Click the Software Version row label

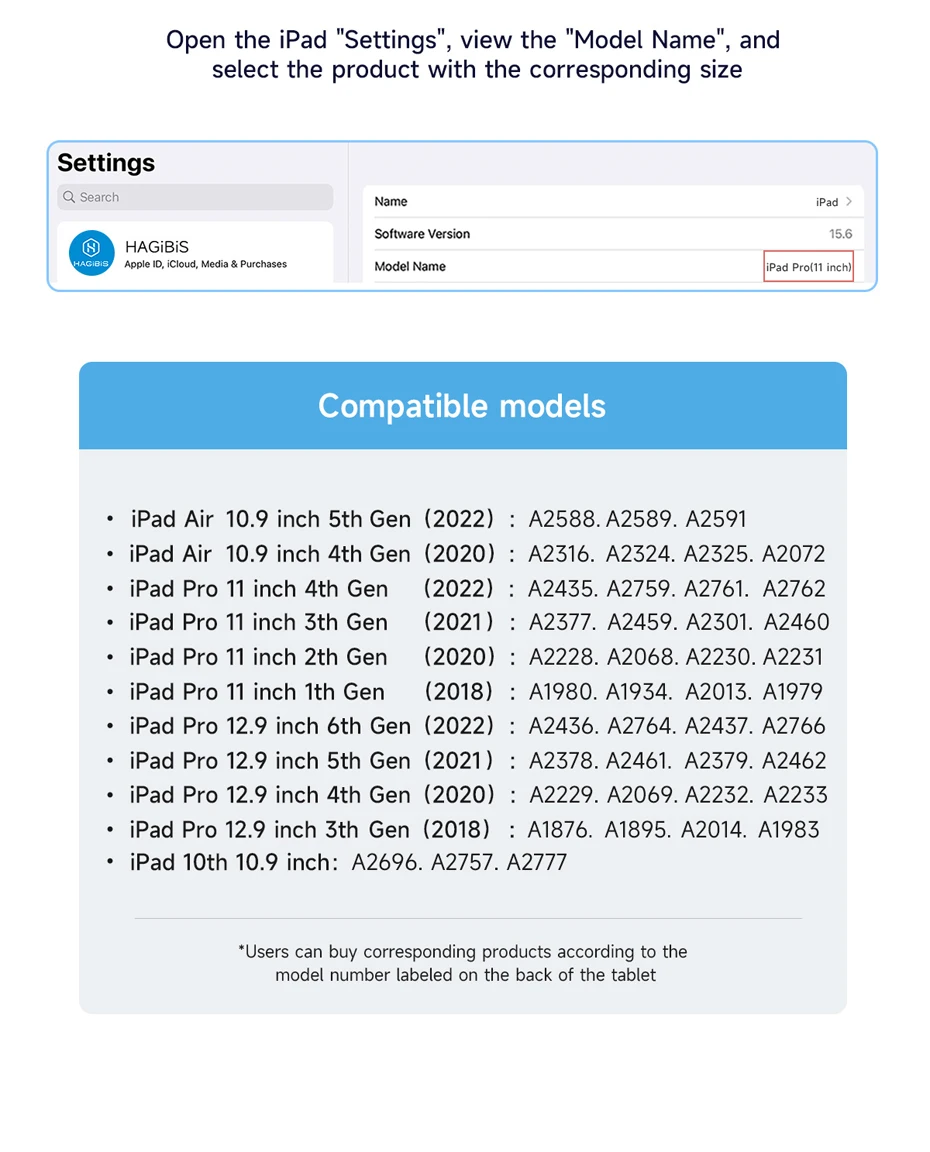(x=421, y=234)
